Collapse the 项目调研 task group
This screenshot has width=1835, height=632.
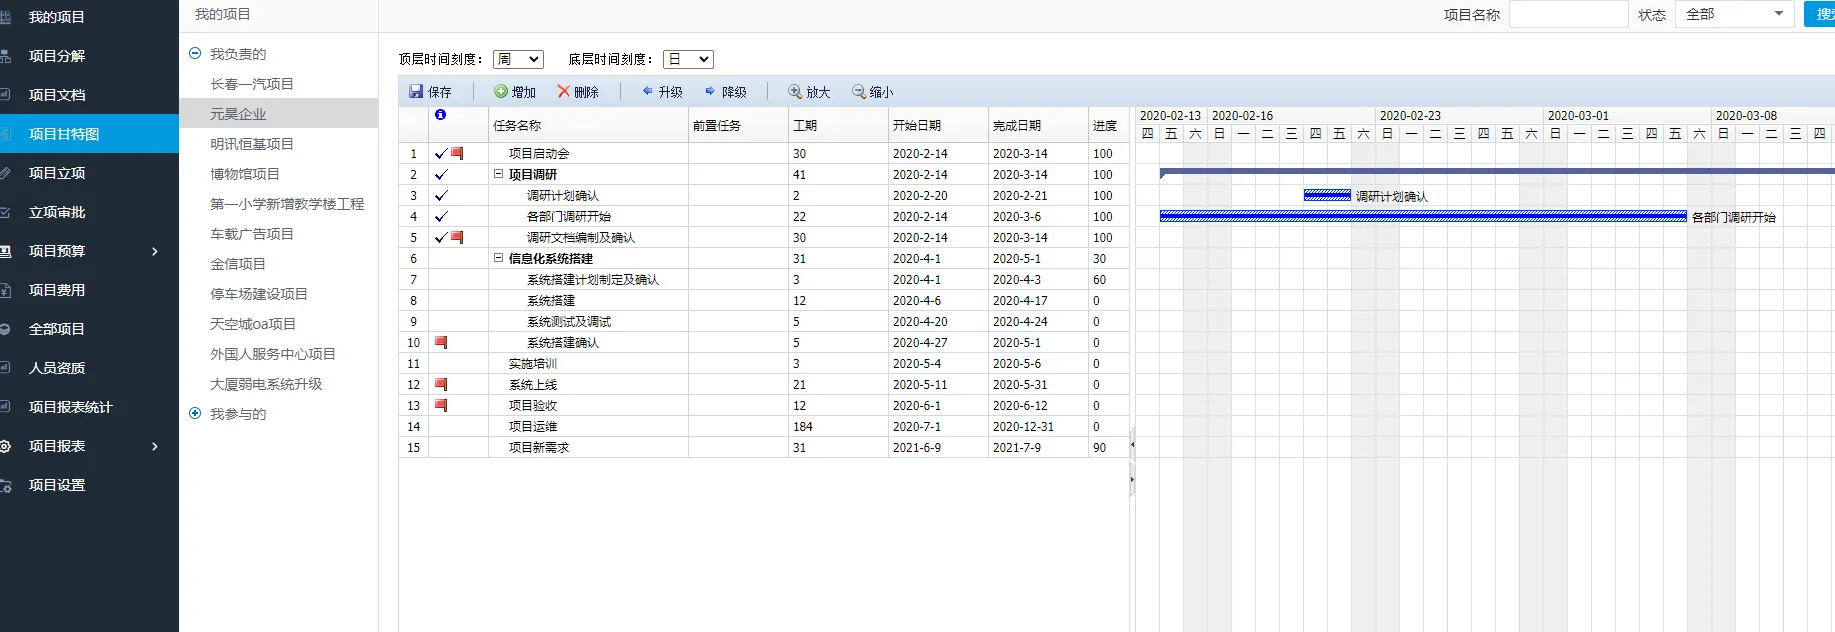click(x=498, y=174)
